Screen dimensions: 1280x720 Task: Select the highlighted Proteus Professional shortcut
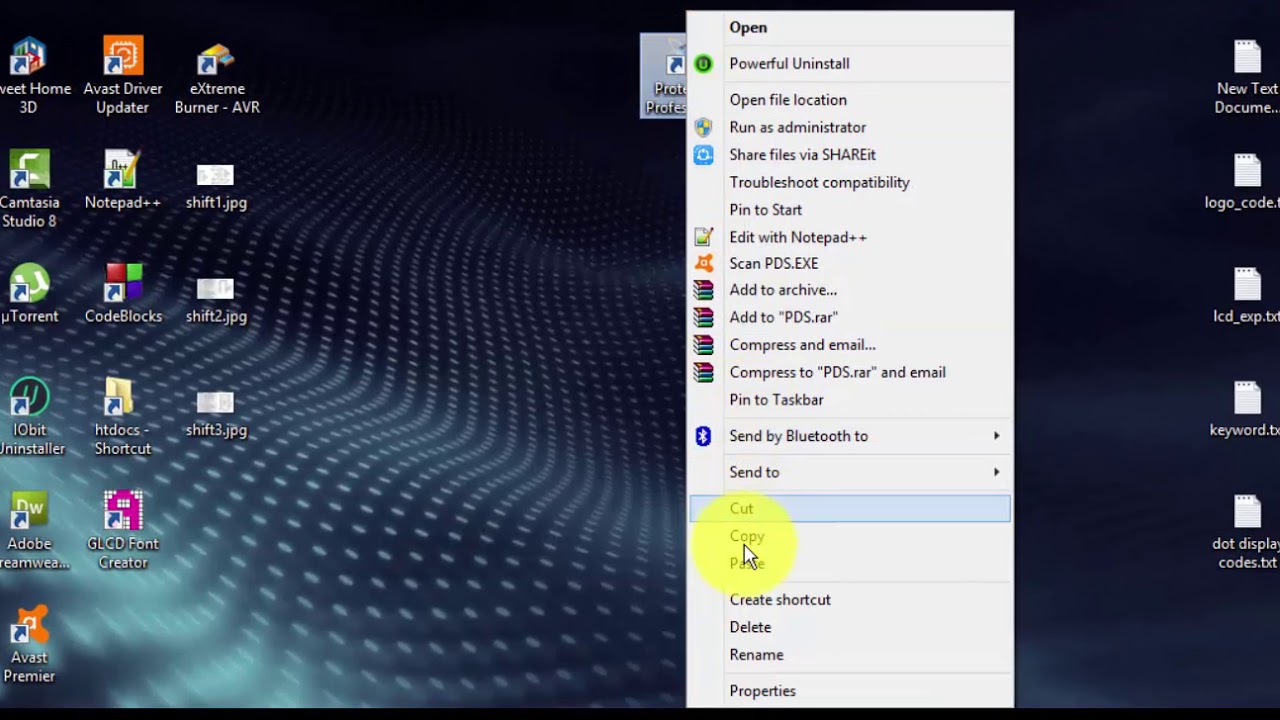[x=664, y=76]
